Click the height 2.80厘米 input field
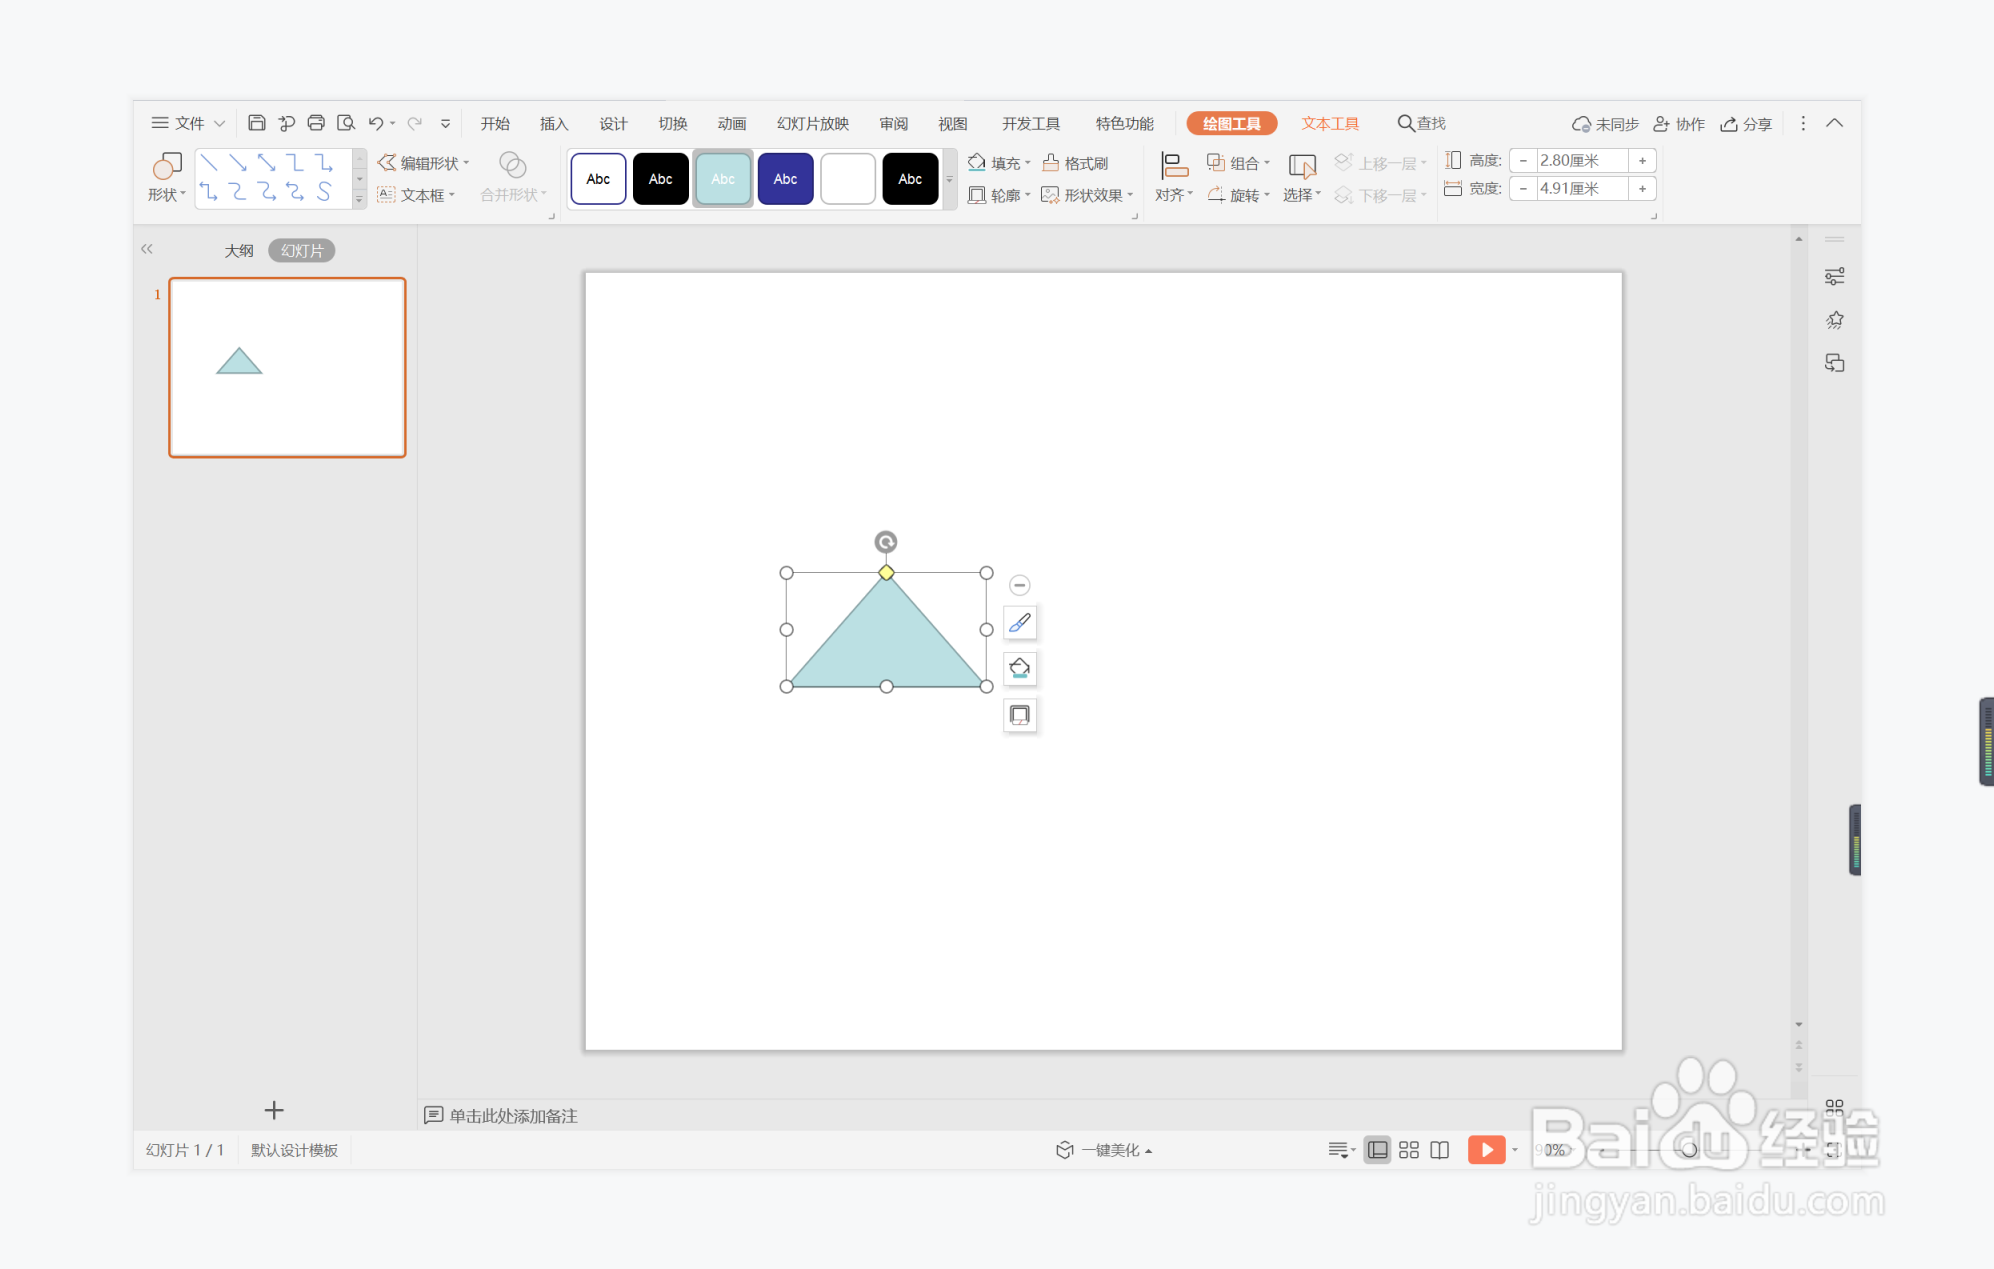The width and height of the screenshot is (1994, 1269). tap(1581, 160)
